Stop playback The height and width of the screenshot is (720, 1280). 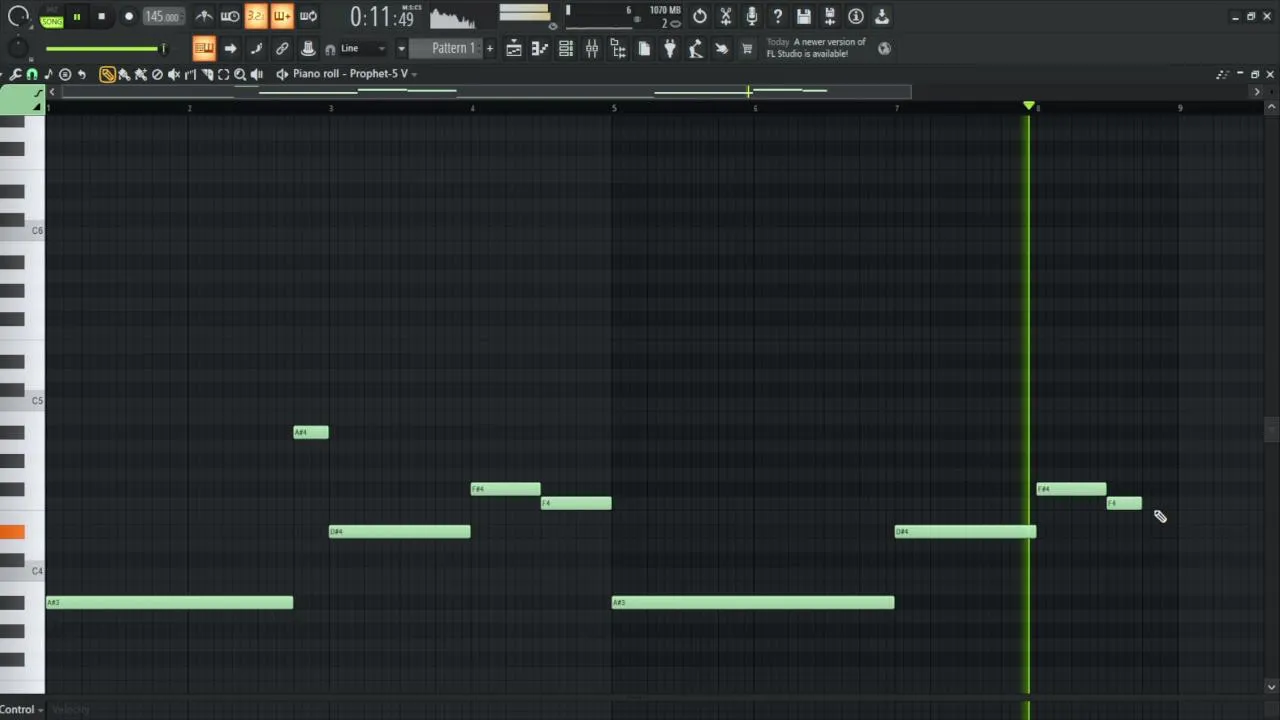101,16
